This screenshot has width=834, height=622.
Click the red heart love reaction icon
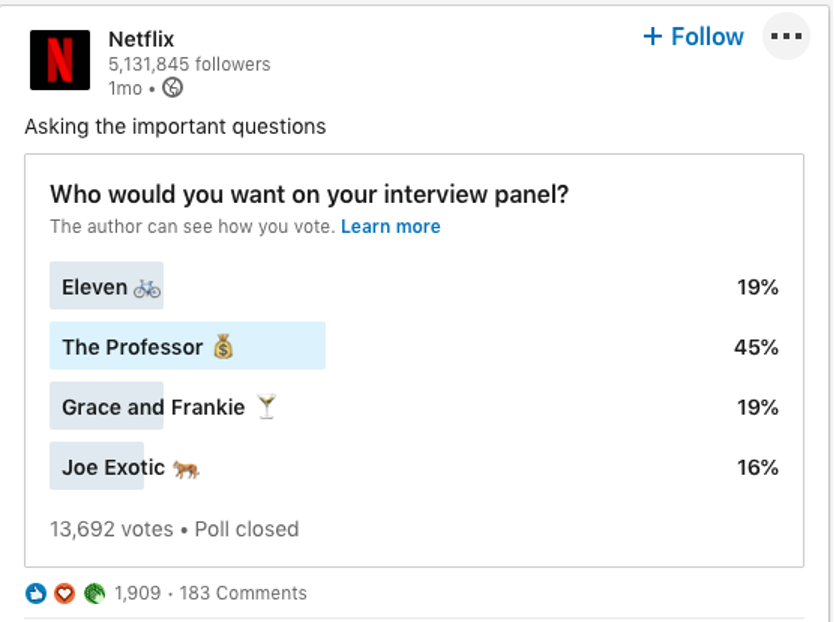click(x=64, y=593)
